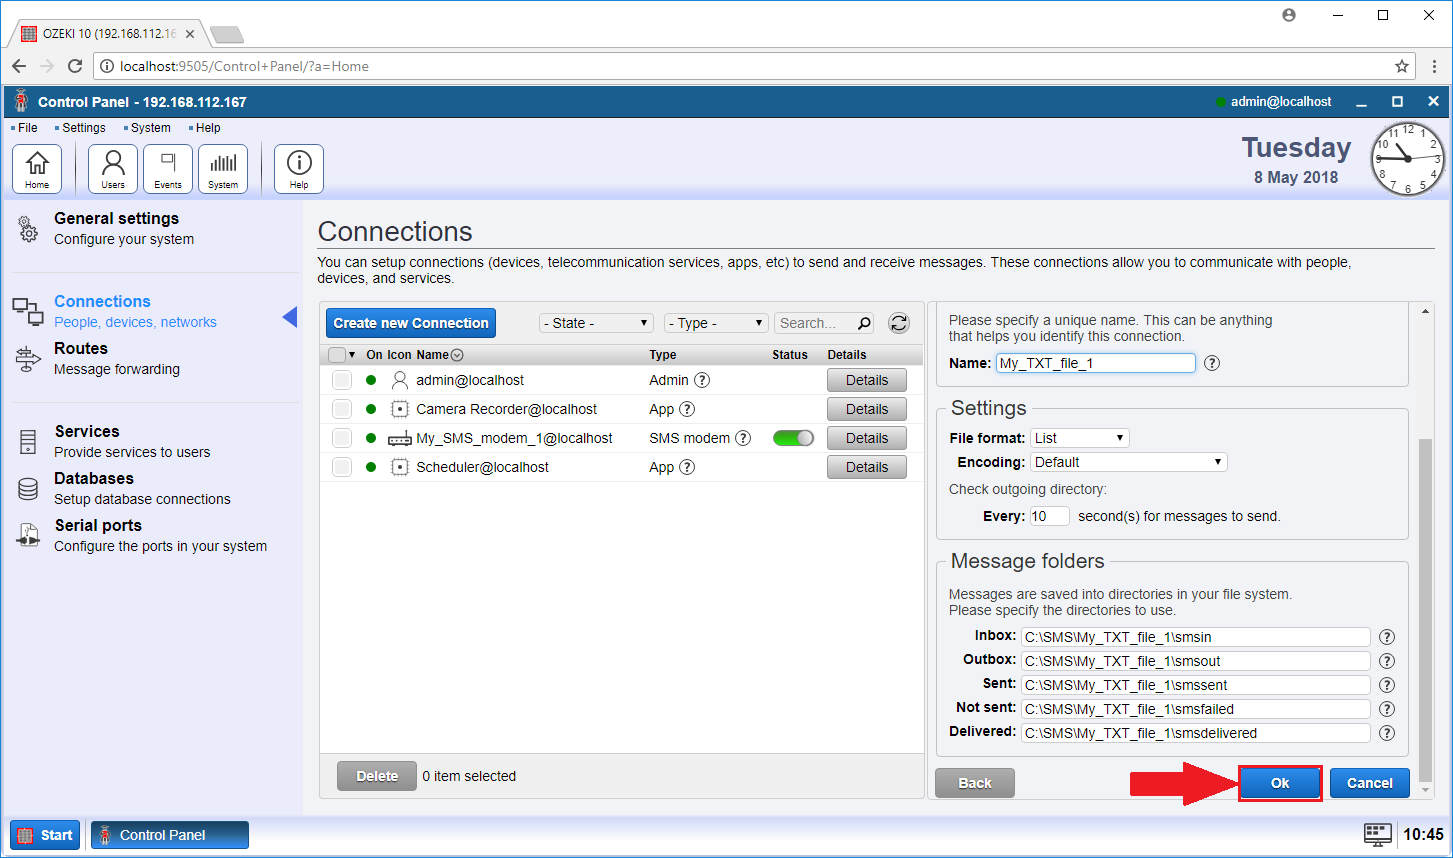
Task: Open the Settings menu
Action: click(x=83, y=128)
